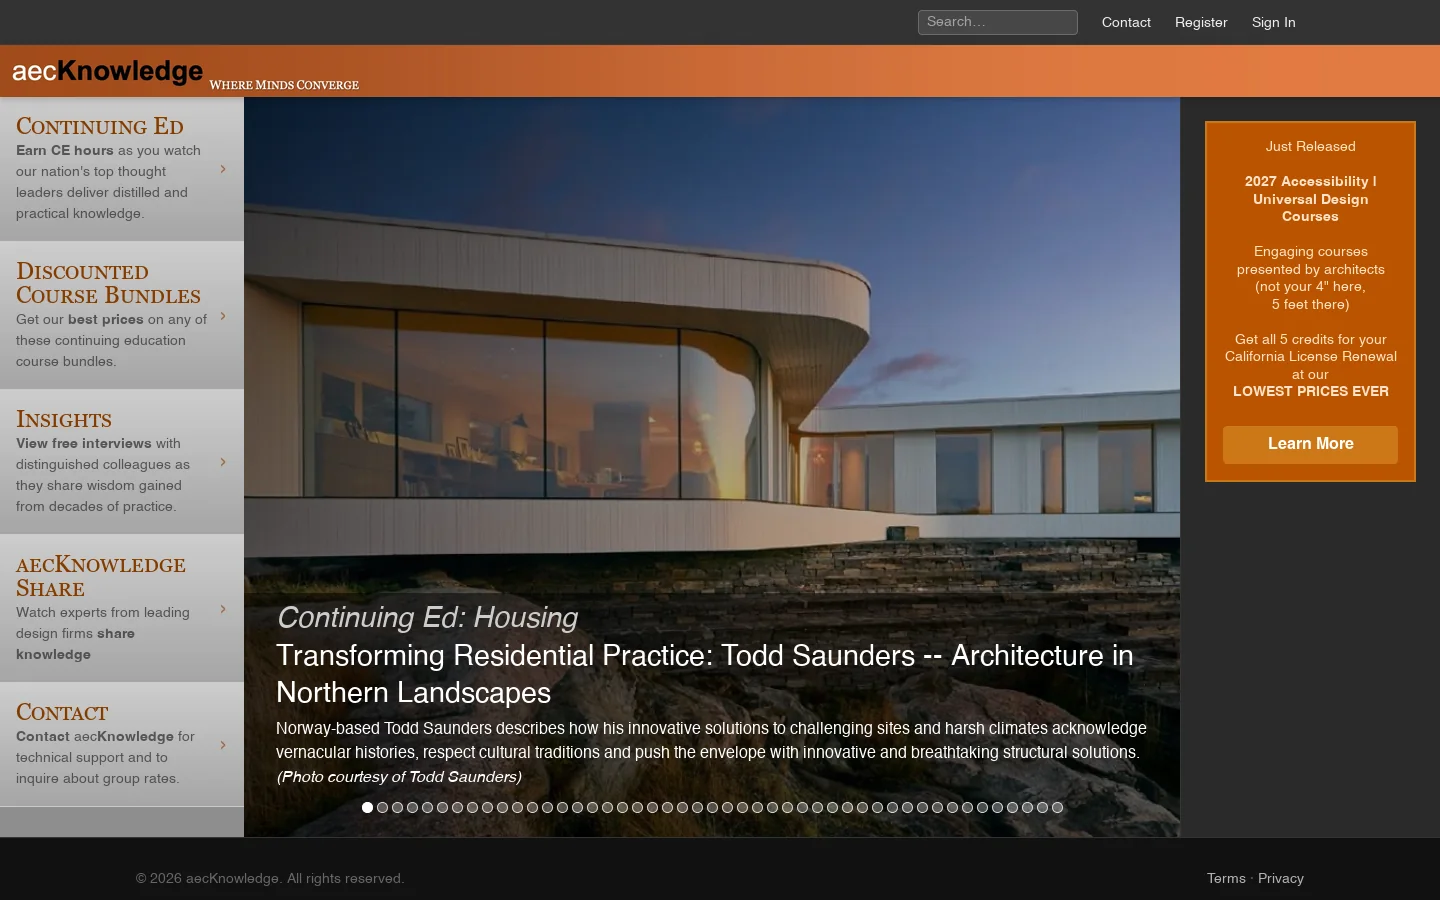Screen dimensions: 1440x900
Task: Click "© 2026 aecKnowledge. All rights reserved." text
Action: [270, 878]
